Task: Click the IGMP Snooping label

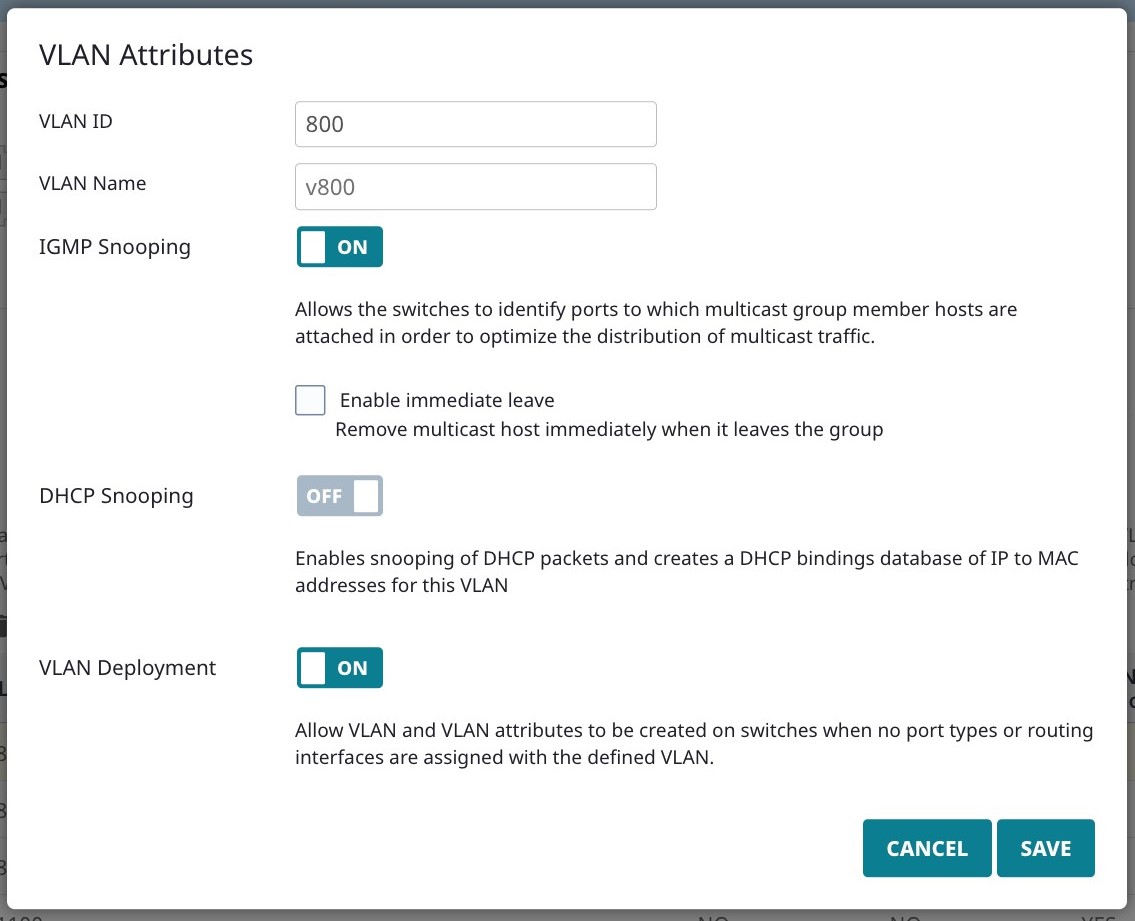Action: [115, 246]
